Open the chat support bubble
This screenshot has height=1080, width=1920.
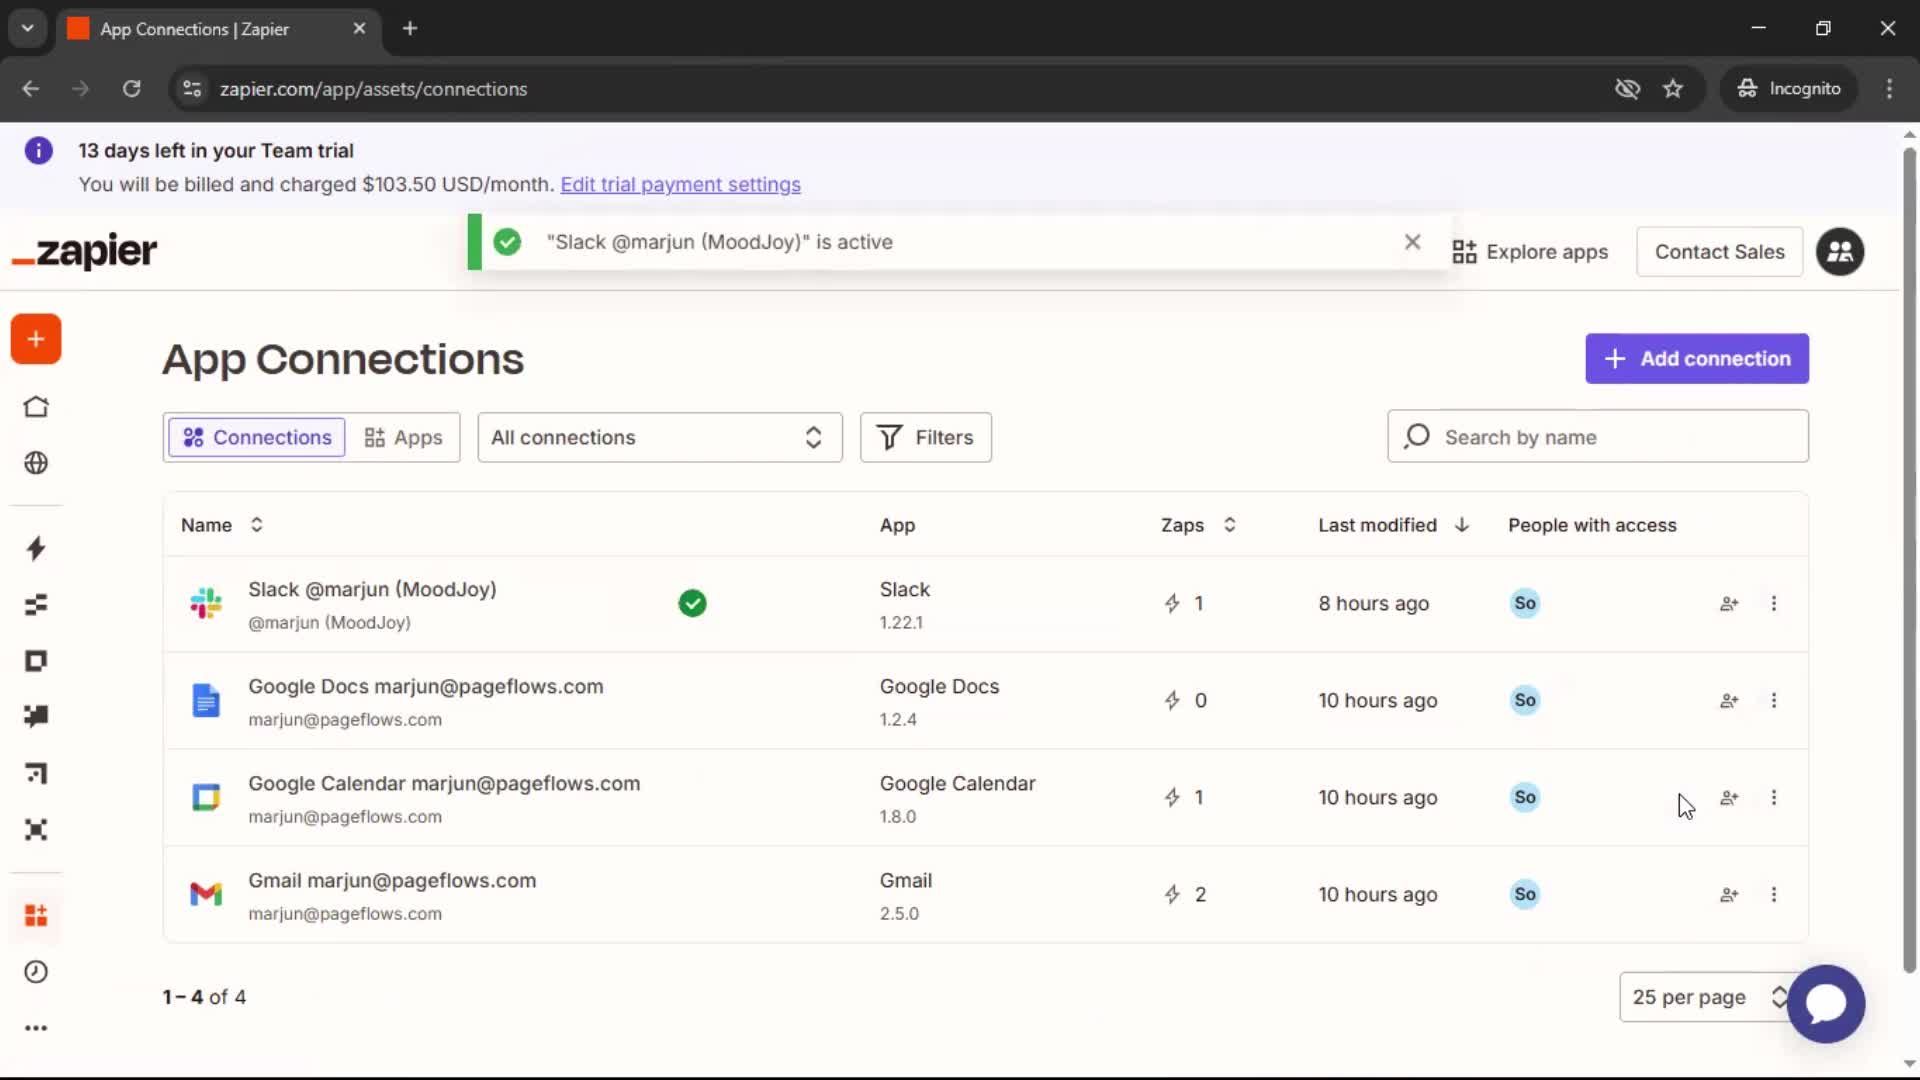1826,1003
